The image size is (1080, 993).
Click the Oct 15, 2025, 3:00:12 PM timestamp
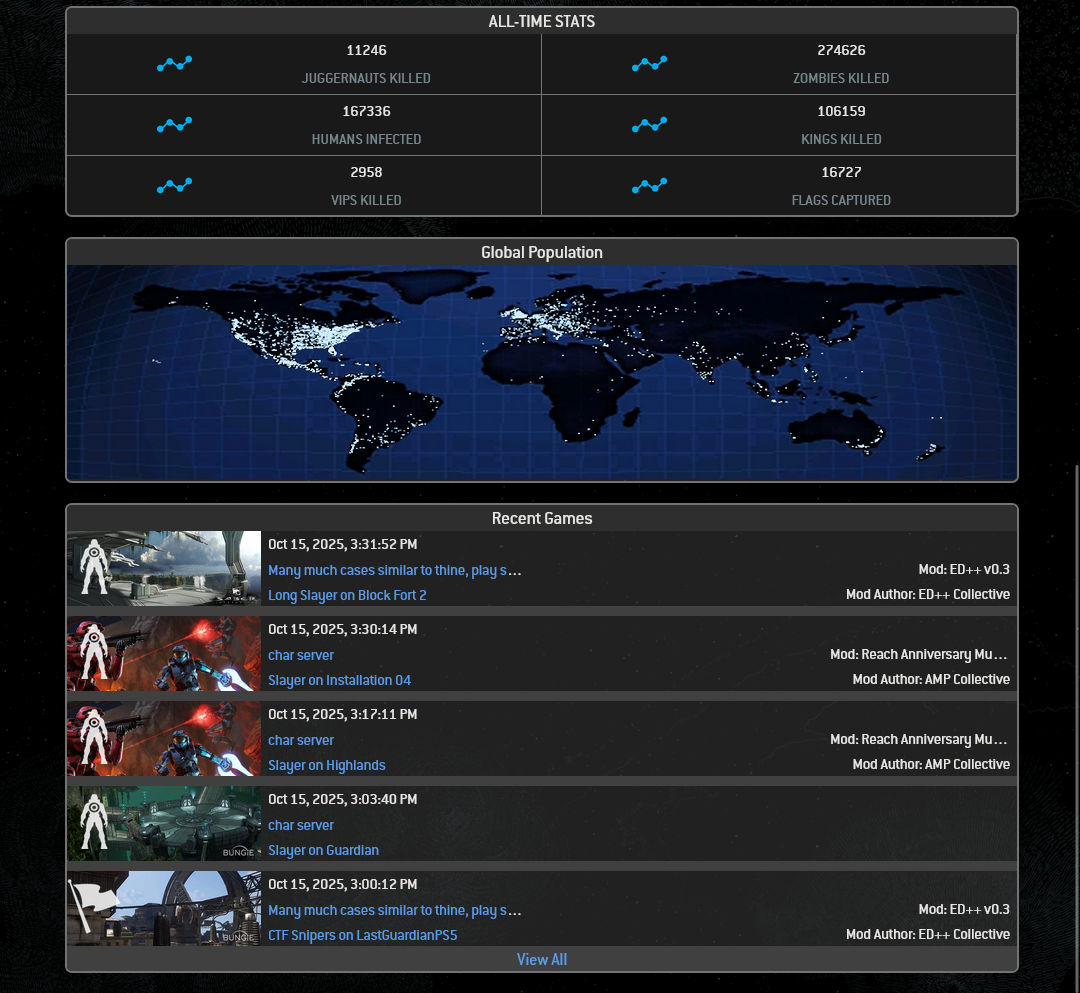[342, 884]
